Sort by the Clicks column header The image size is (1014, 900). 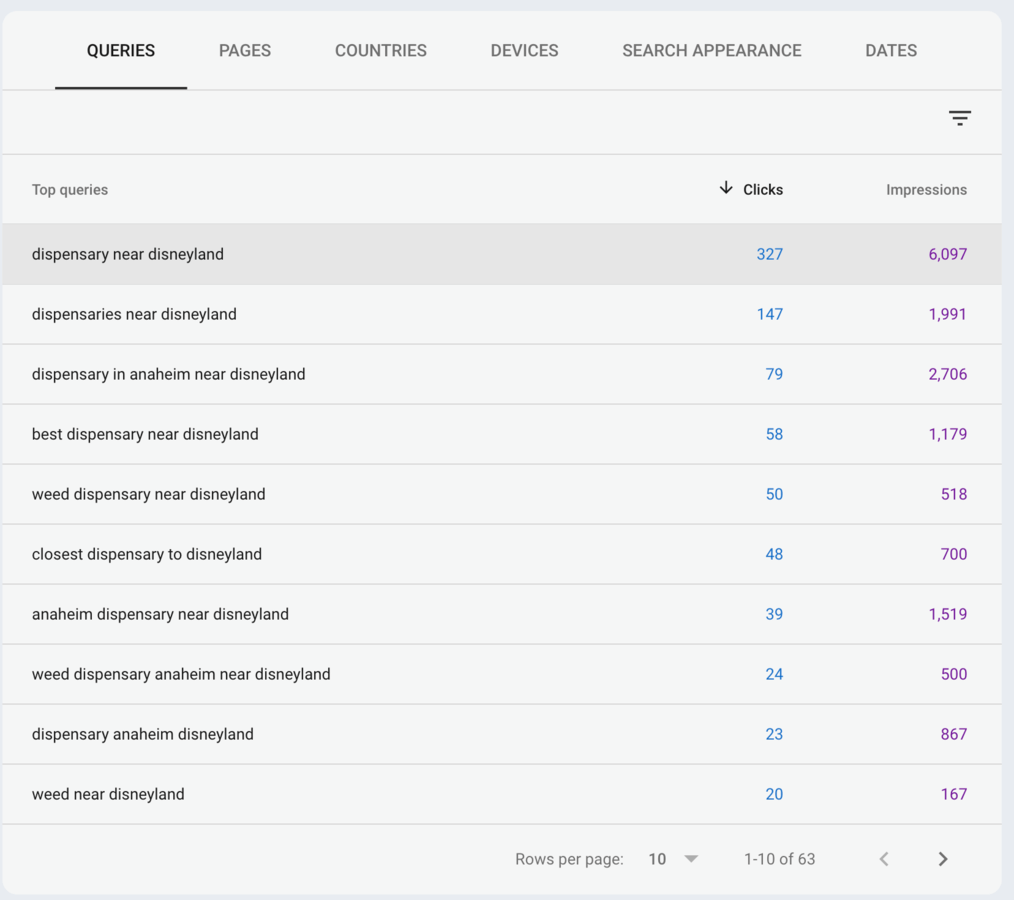(762, 189)
